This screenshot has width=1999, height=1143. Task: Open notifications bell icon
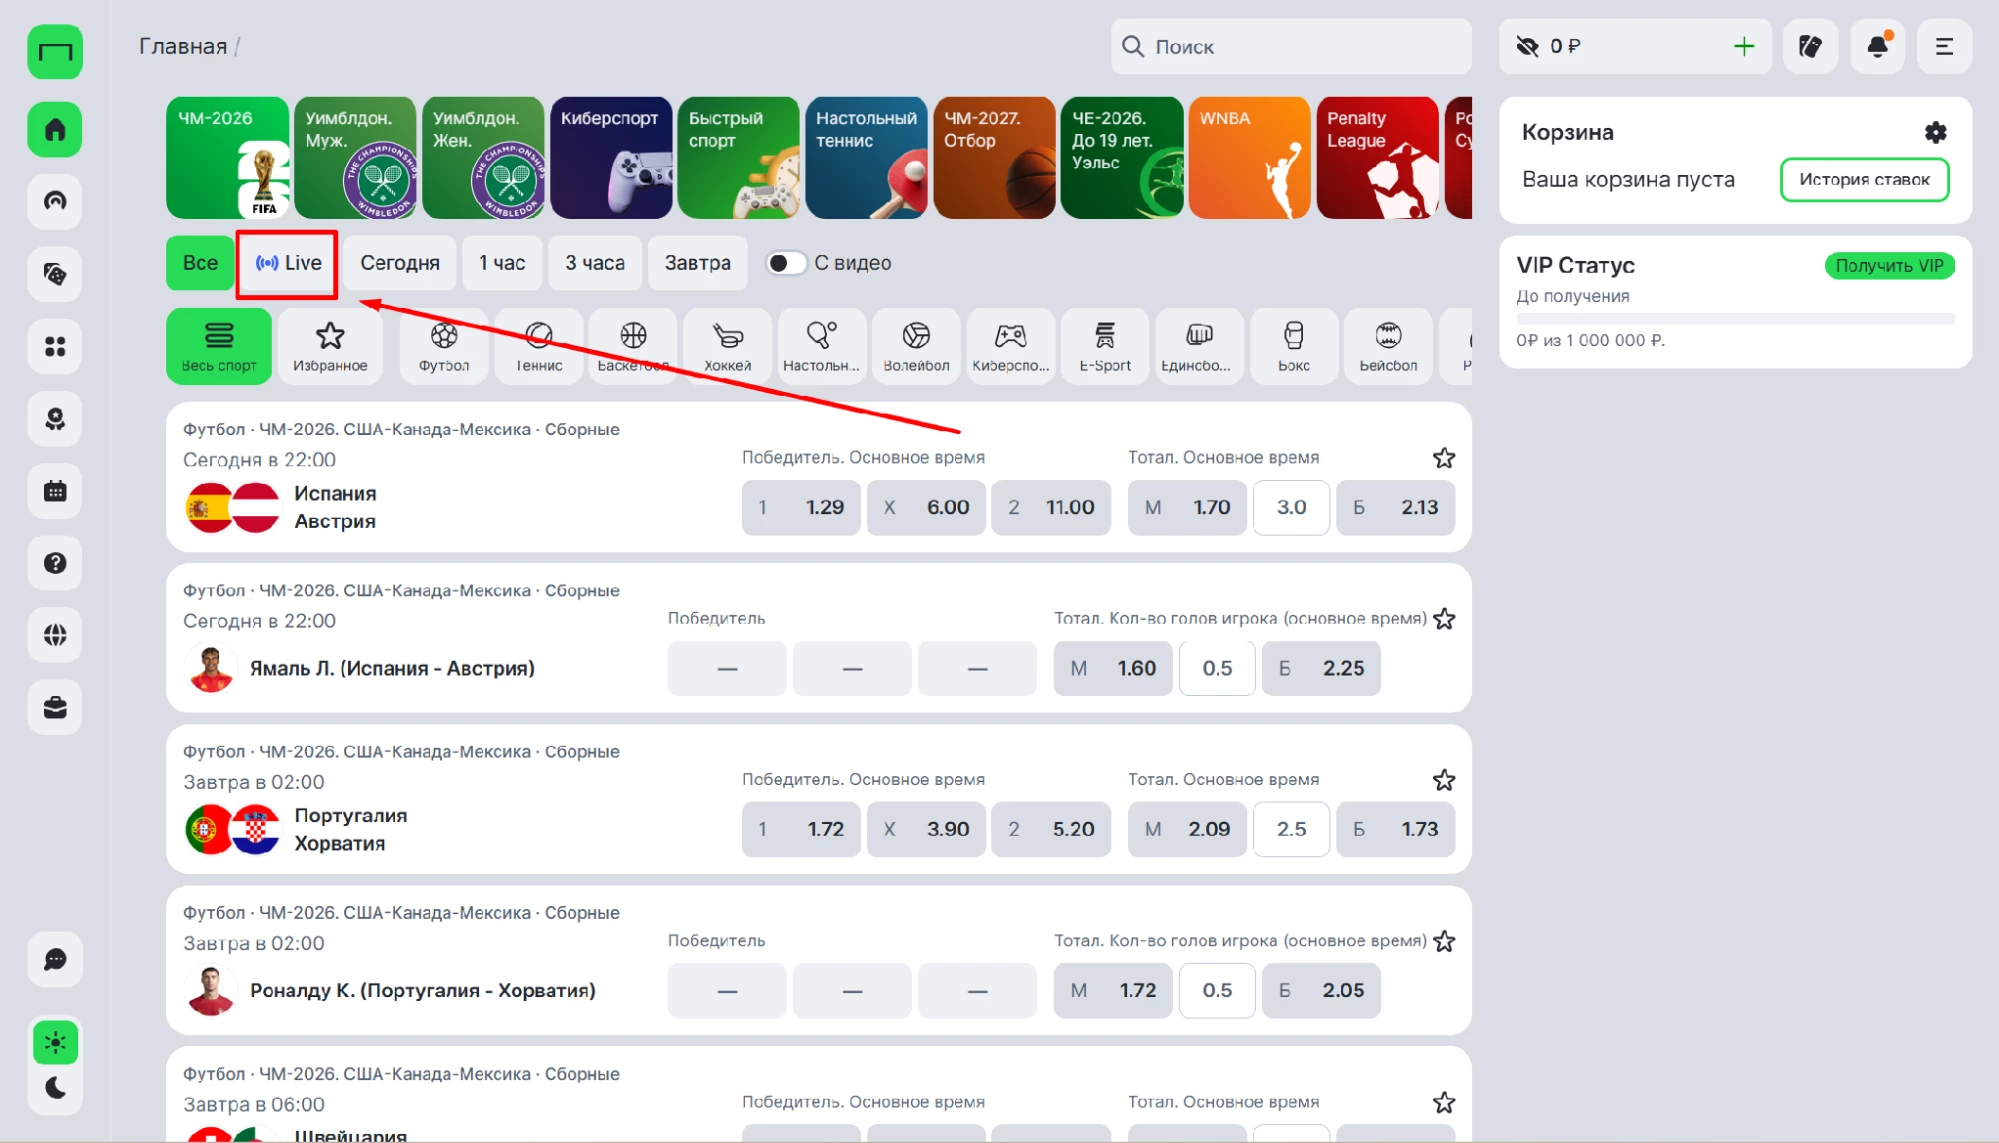pyautogui.click(x=1877, y=46)
